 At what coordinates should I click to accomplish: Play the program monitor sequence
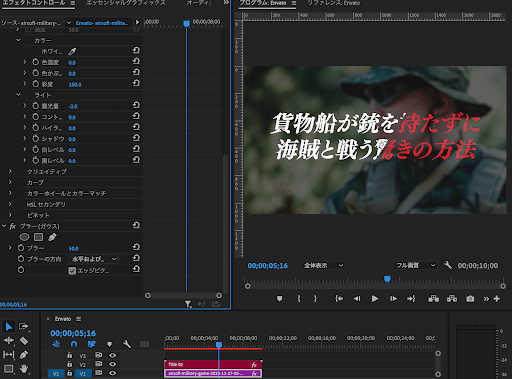click(375, 299)
